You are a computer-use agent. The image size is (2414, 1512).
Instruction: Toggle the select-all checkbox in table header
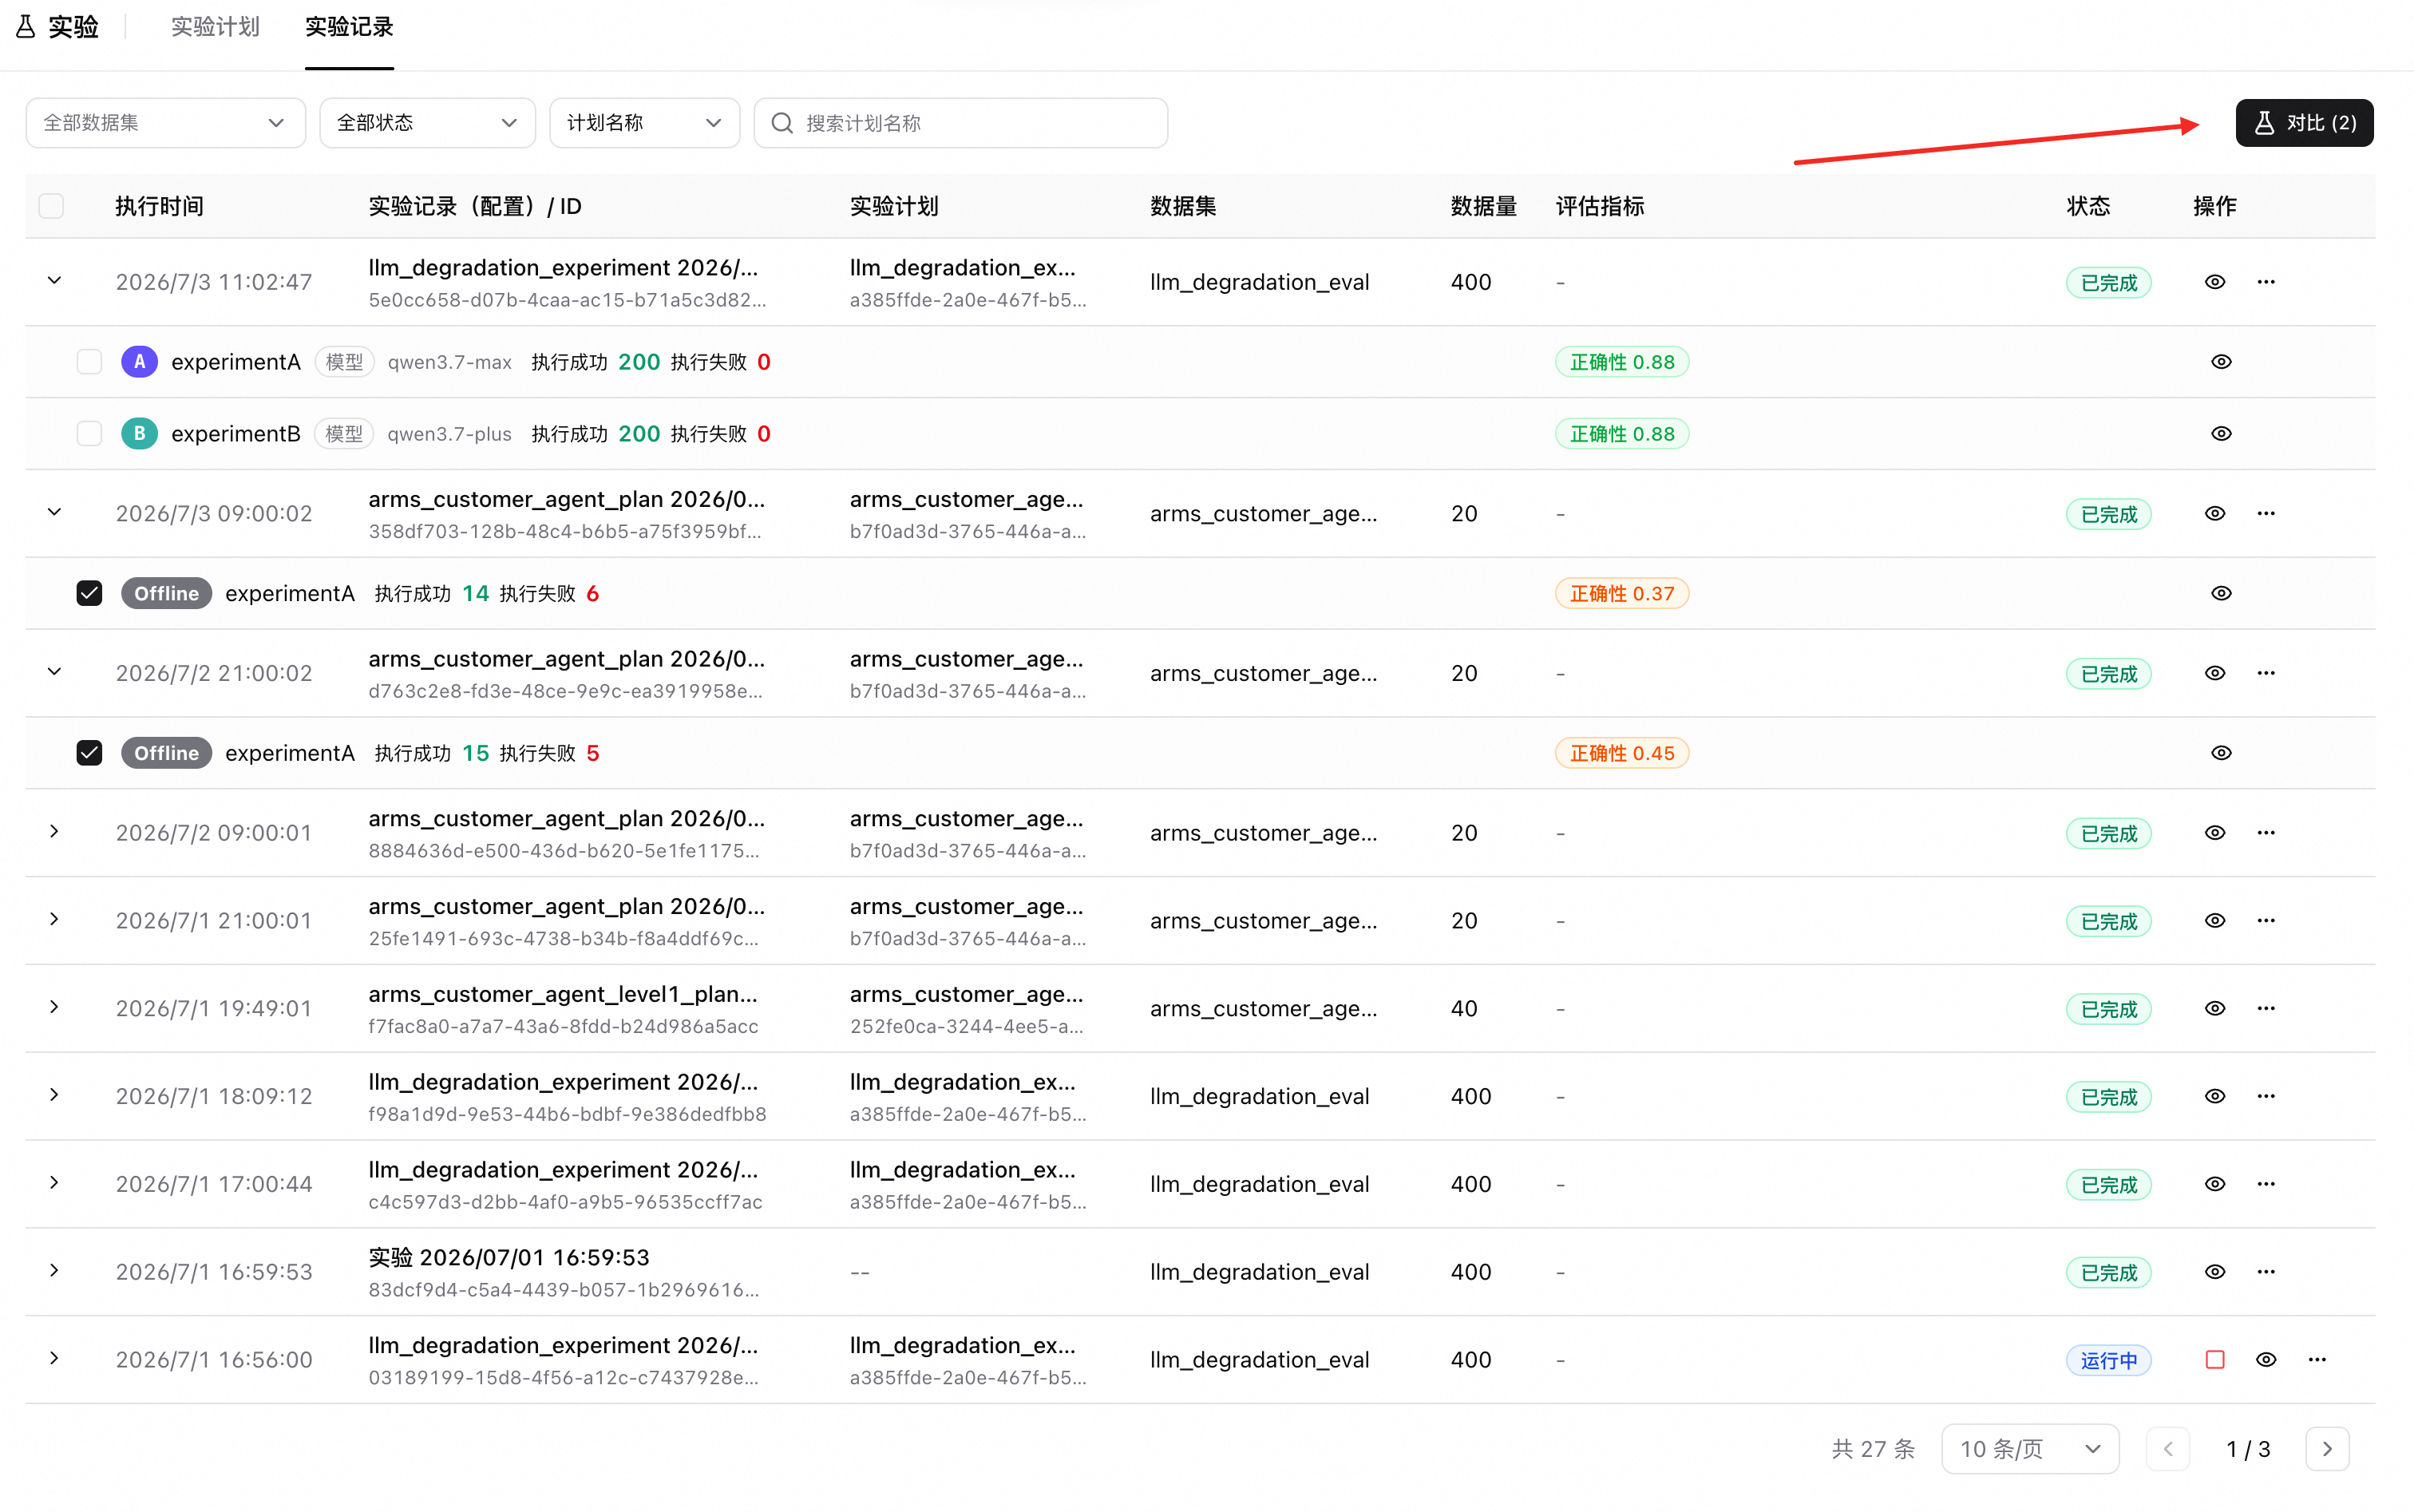pyautogui.click(x=51, y=206)
